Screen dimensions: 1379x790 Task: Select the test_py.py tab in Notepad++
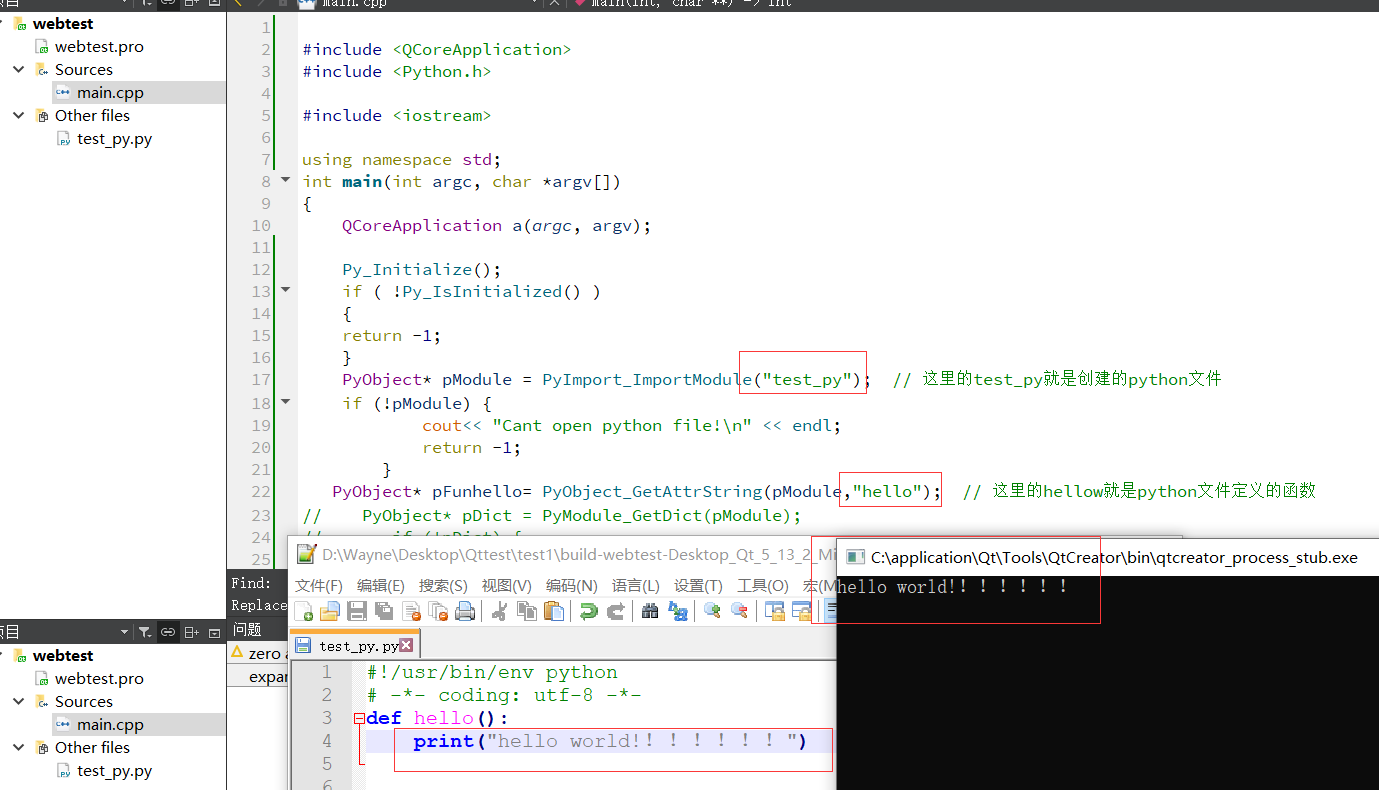click(356, 645)
